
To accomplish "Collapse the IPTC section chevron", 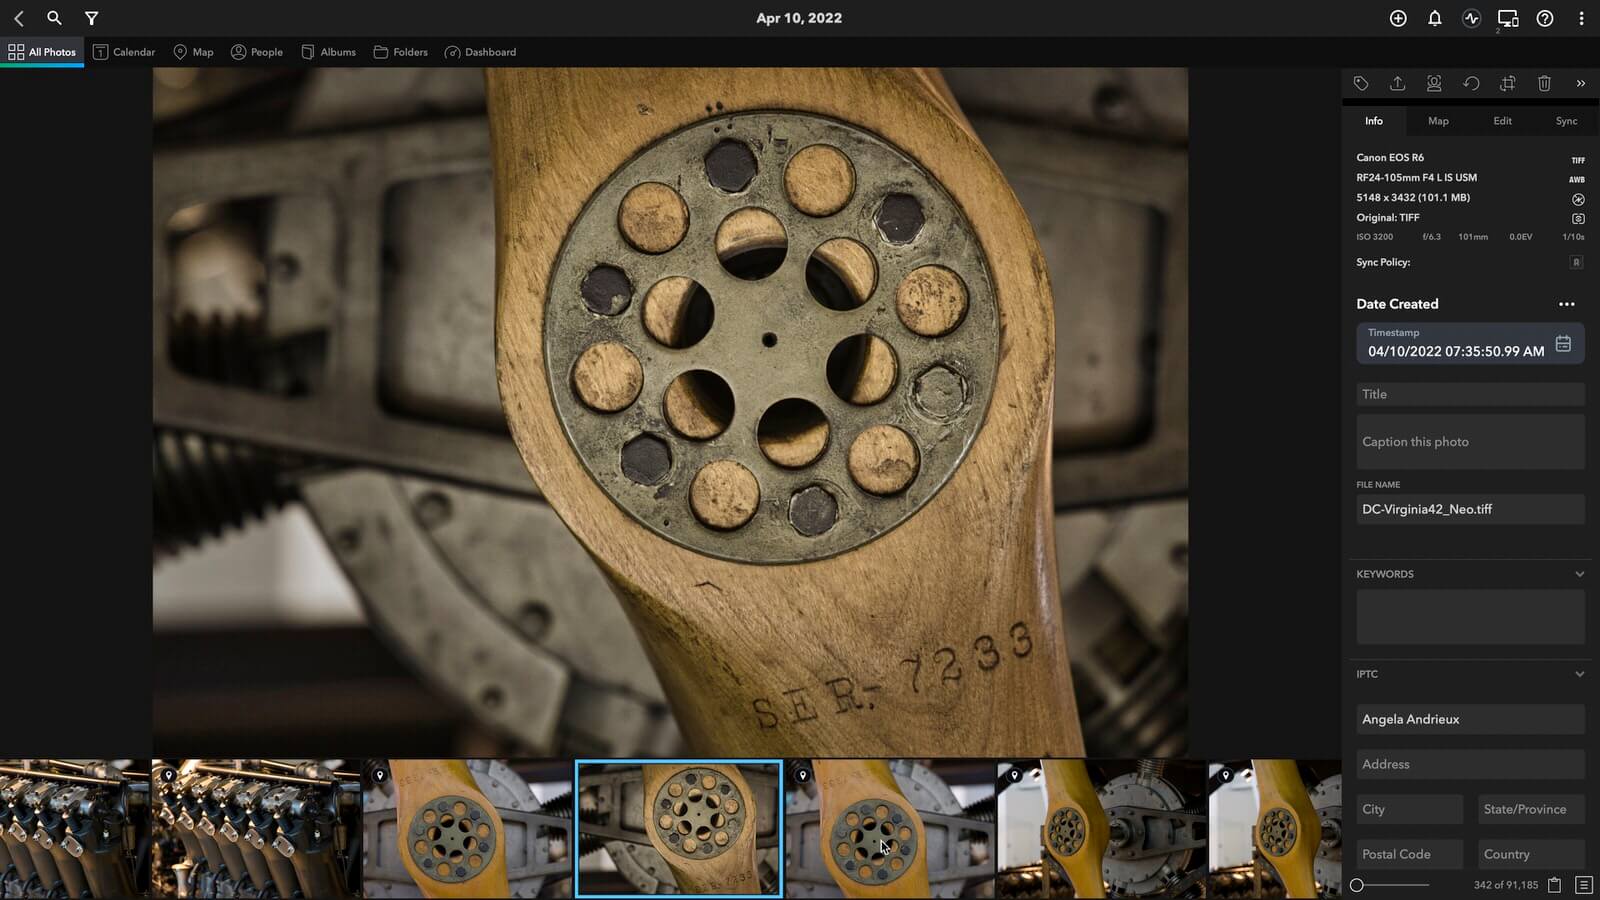I will pyautogui.click(x=1579, y=674).
